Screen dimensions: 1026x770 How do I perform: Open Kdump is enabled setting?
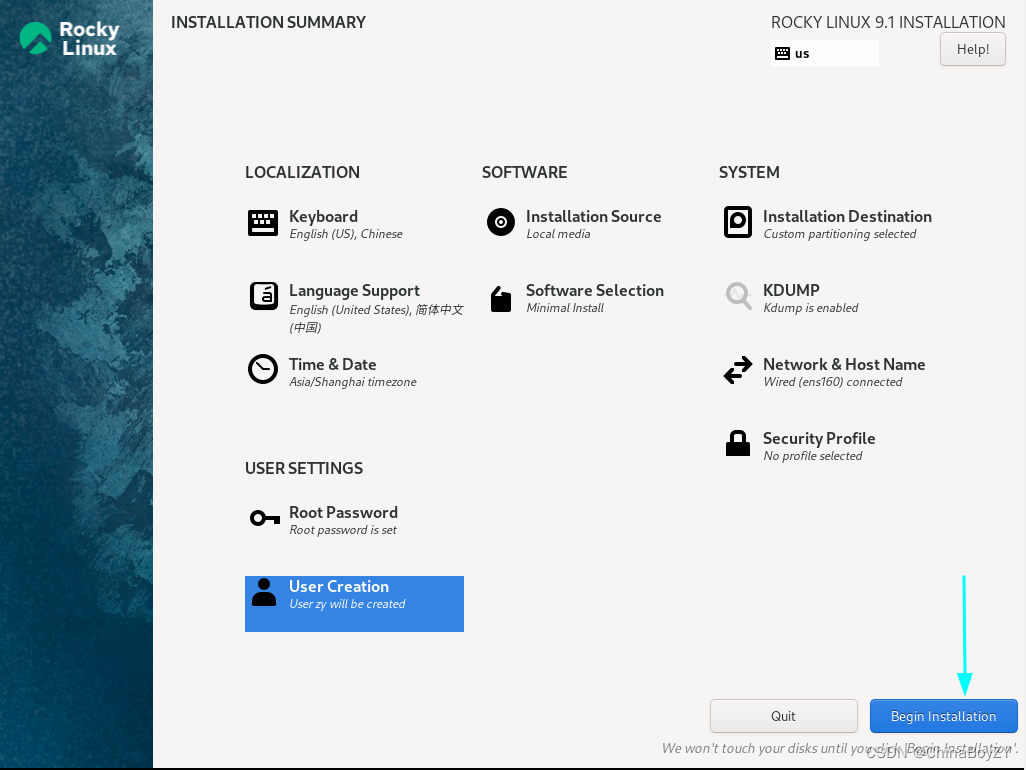pos(810,308)
